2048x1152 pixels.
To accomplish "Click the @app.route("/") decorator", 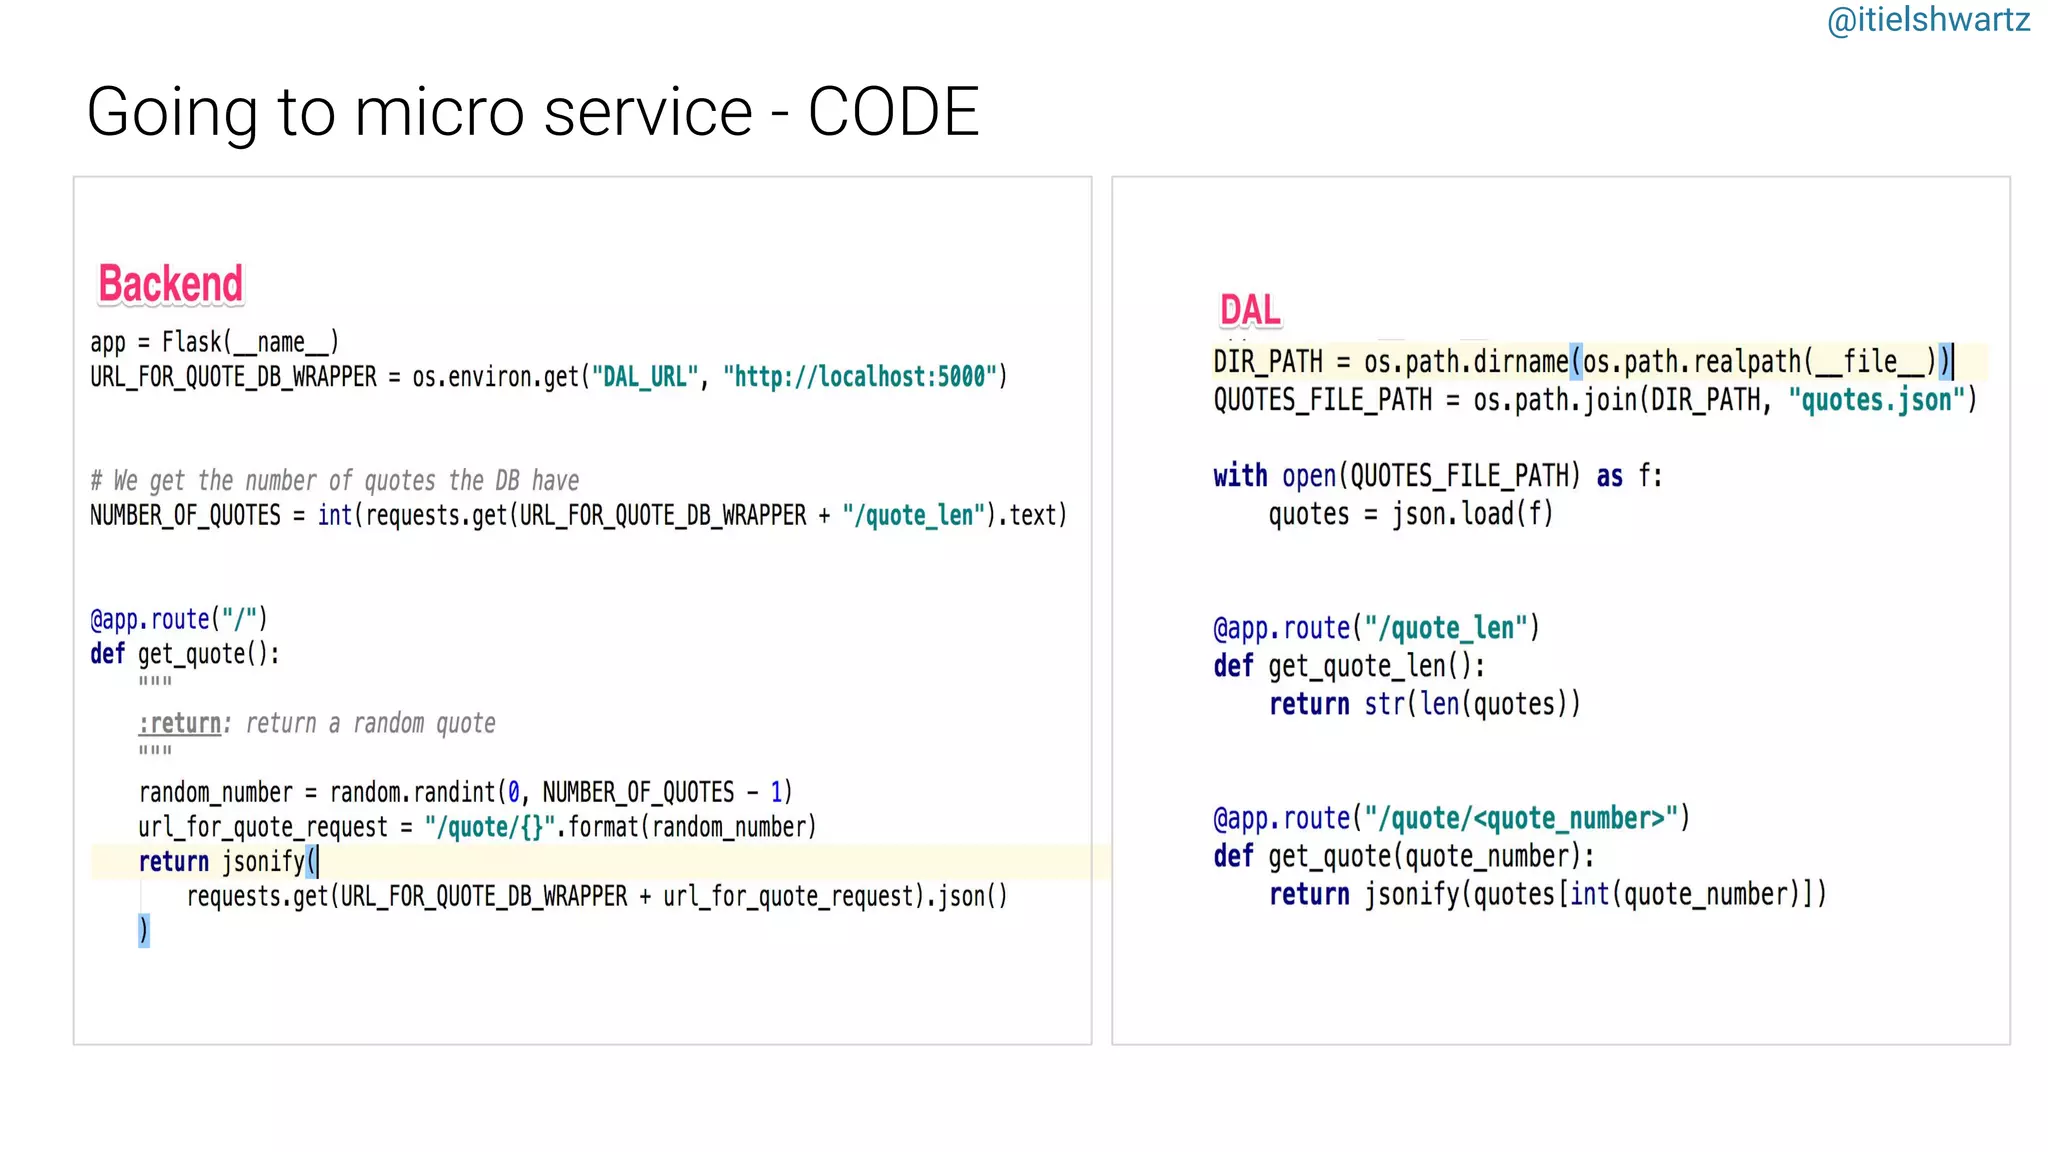I will click(x=179, y=620).
